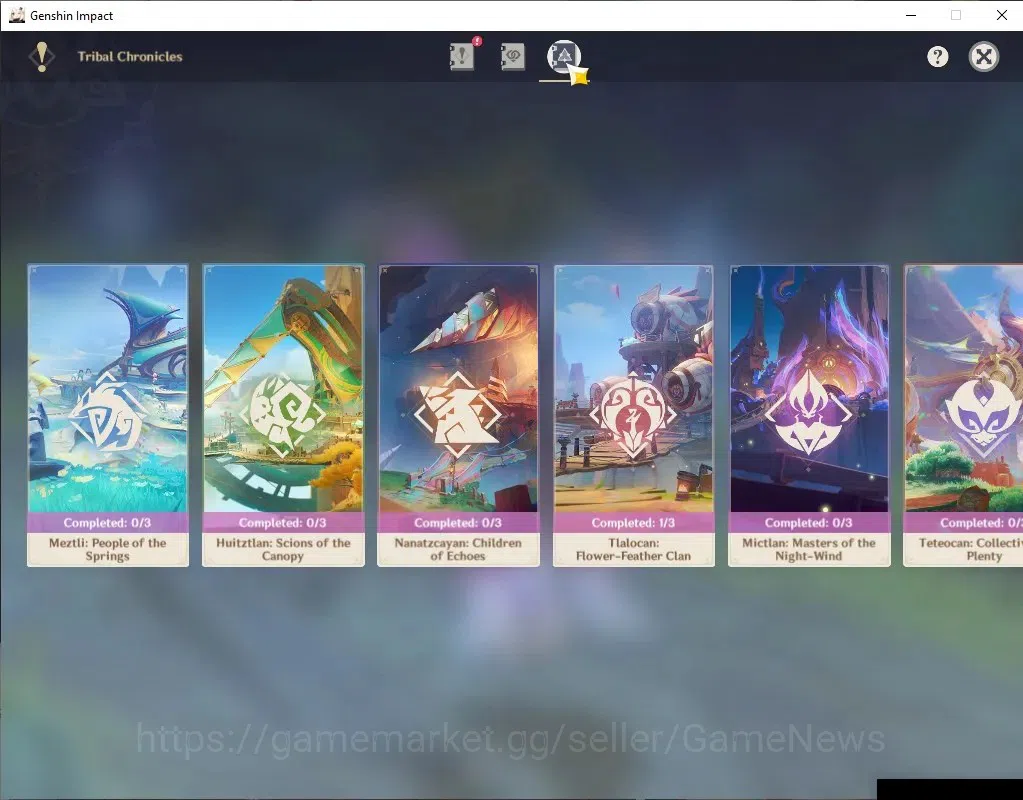Open the Tlalocan: Flower-Feather Clan card
The height and width of the screenshot is (800, 1023).
(634, 415)
